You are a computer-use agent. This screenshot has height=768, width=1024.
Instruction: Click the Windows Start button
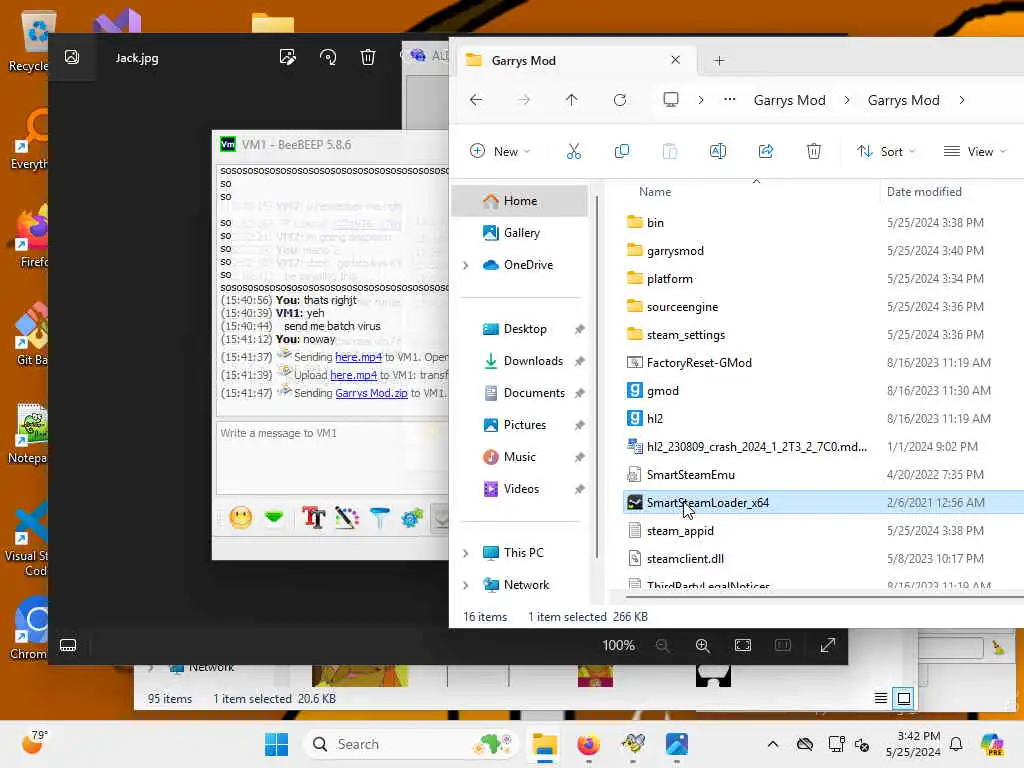pyautogui.click(x=277, y=744)
